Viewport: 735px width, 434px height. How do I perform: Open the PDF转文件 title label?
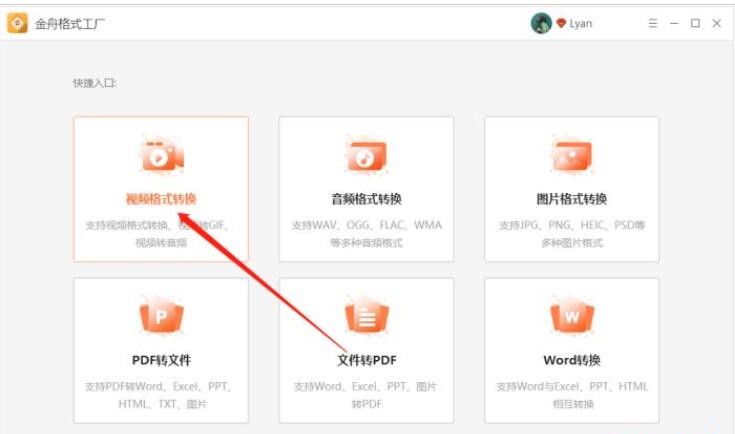tap(161, 360)
